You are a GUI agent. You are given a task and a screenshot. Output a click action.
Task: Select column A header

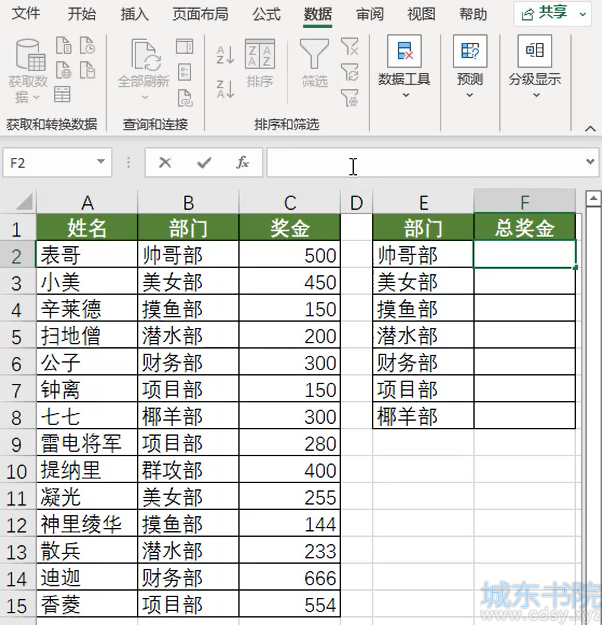point(87,203)
